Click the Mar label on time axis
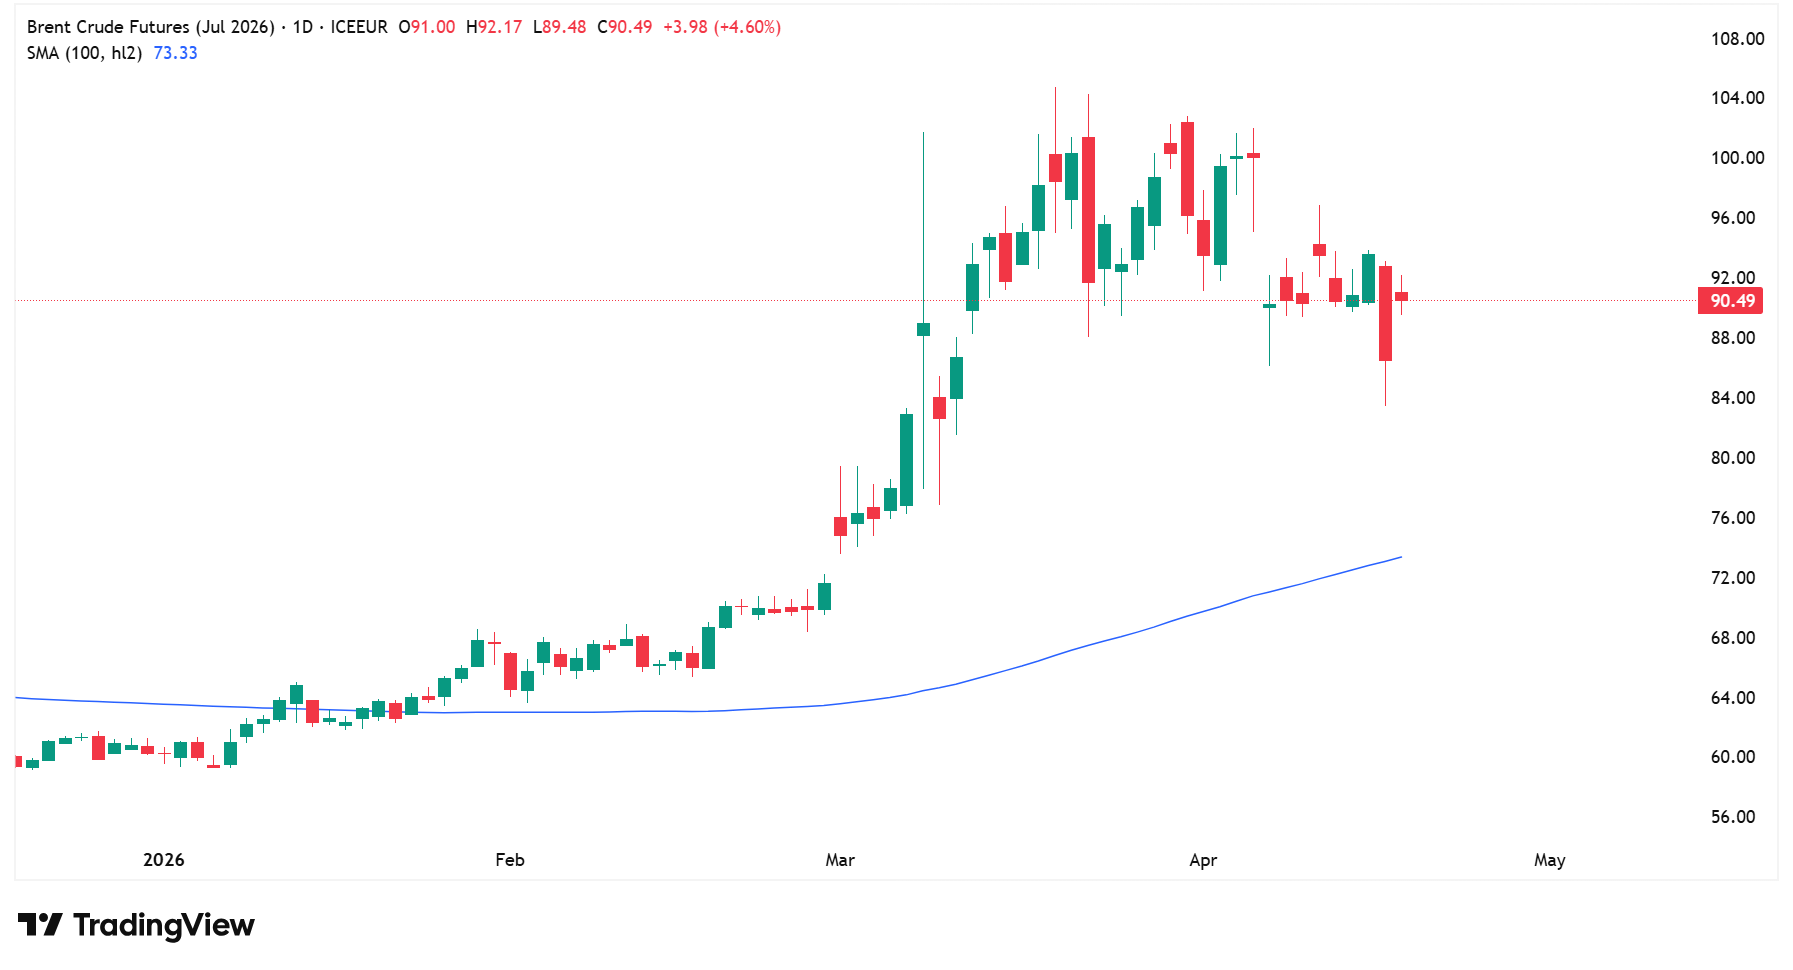The width and height of the screenshot is (1793, 970). [840, 860]
